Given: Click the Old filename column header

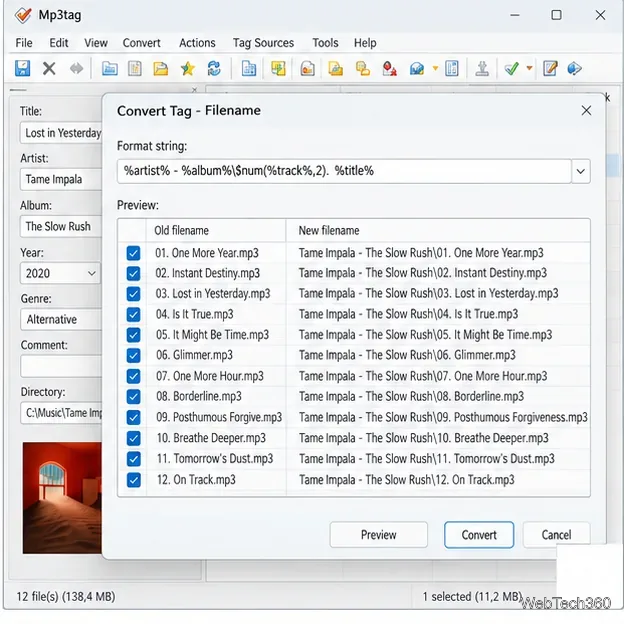Looking at the screenshot, I should (216, 230).
